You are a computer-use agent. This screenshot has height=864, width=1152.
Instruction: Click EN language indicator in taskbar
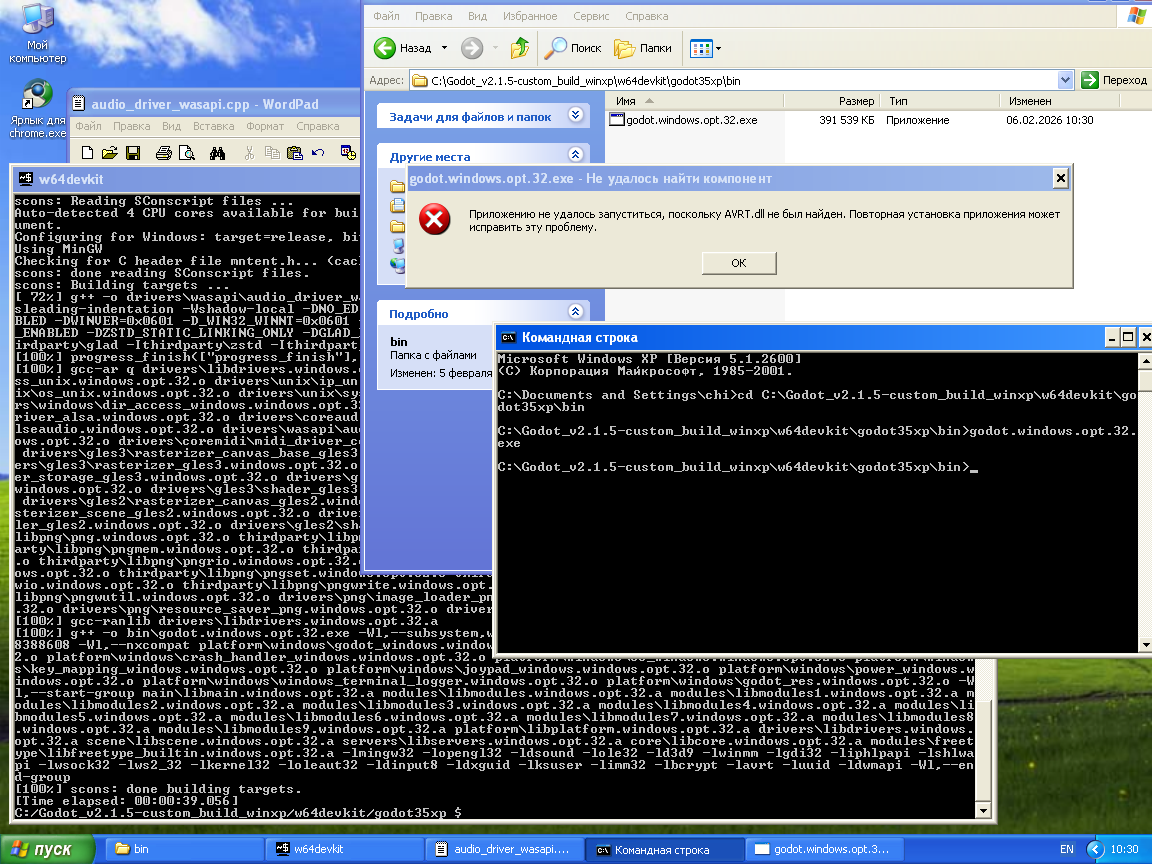1067,849
